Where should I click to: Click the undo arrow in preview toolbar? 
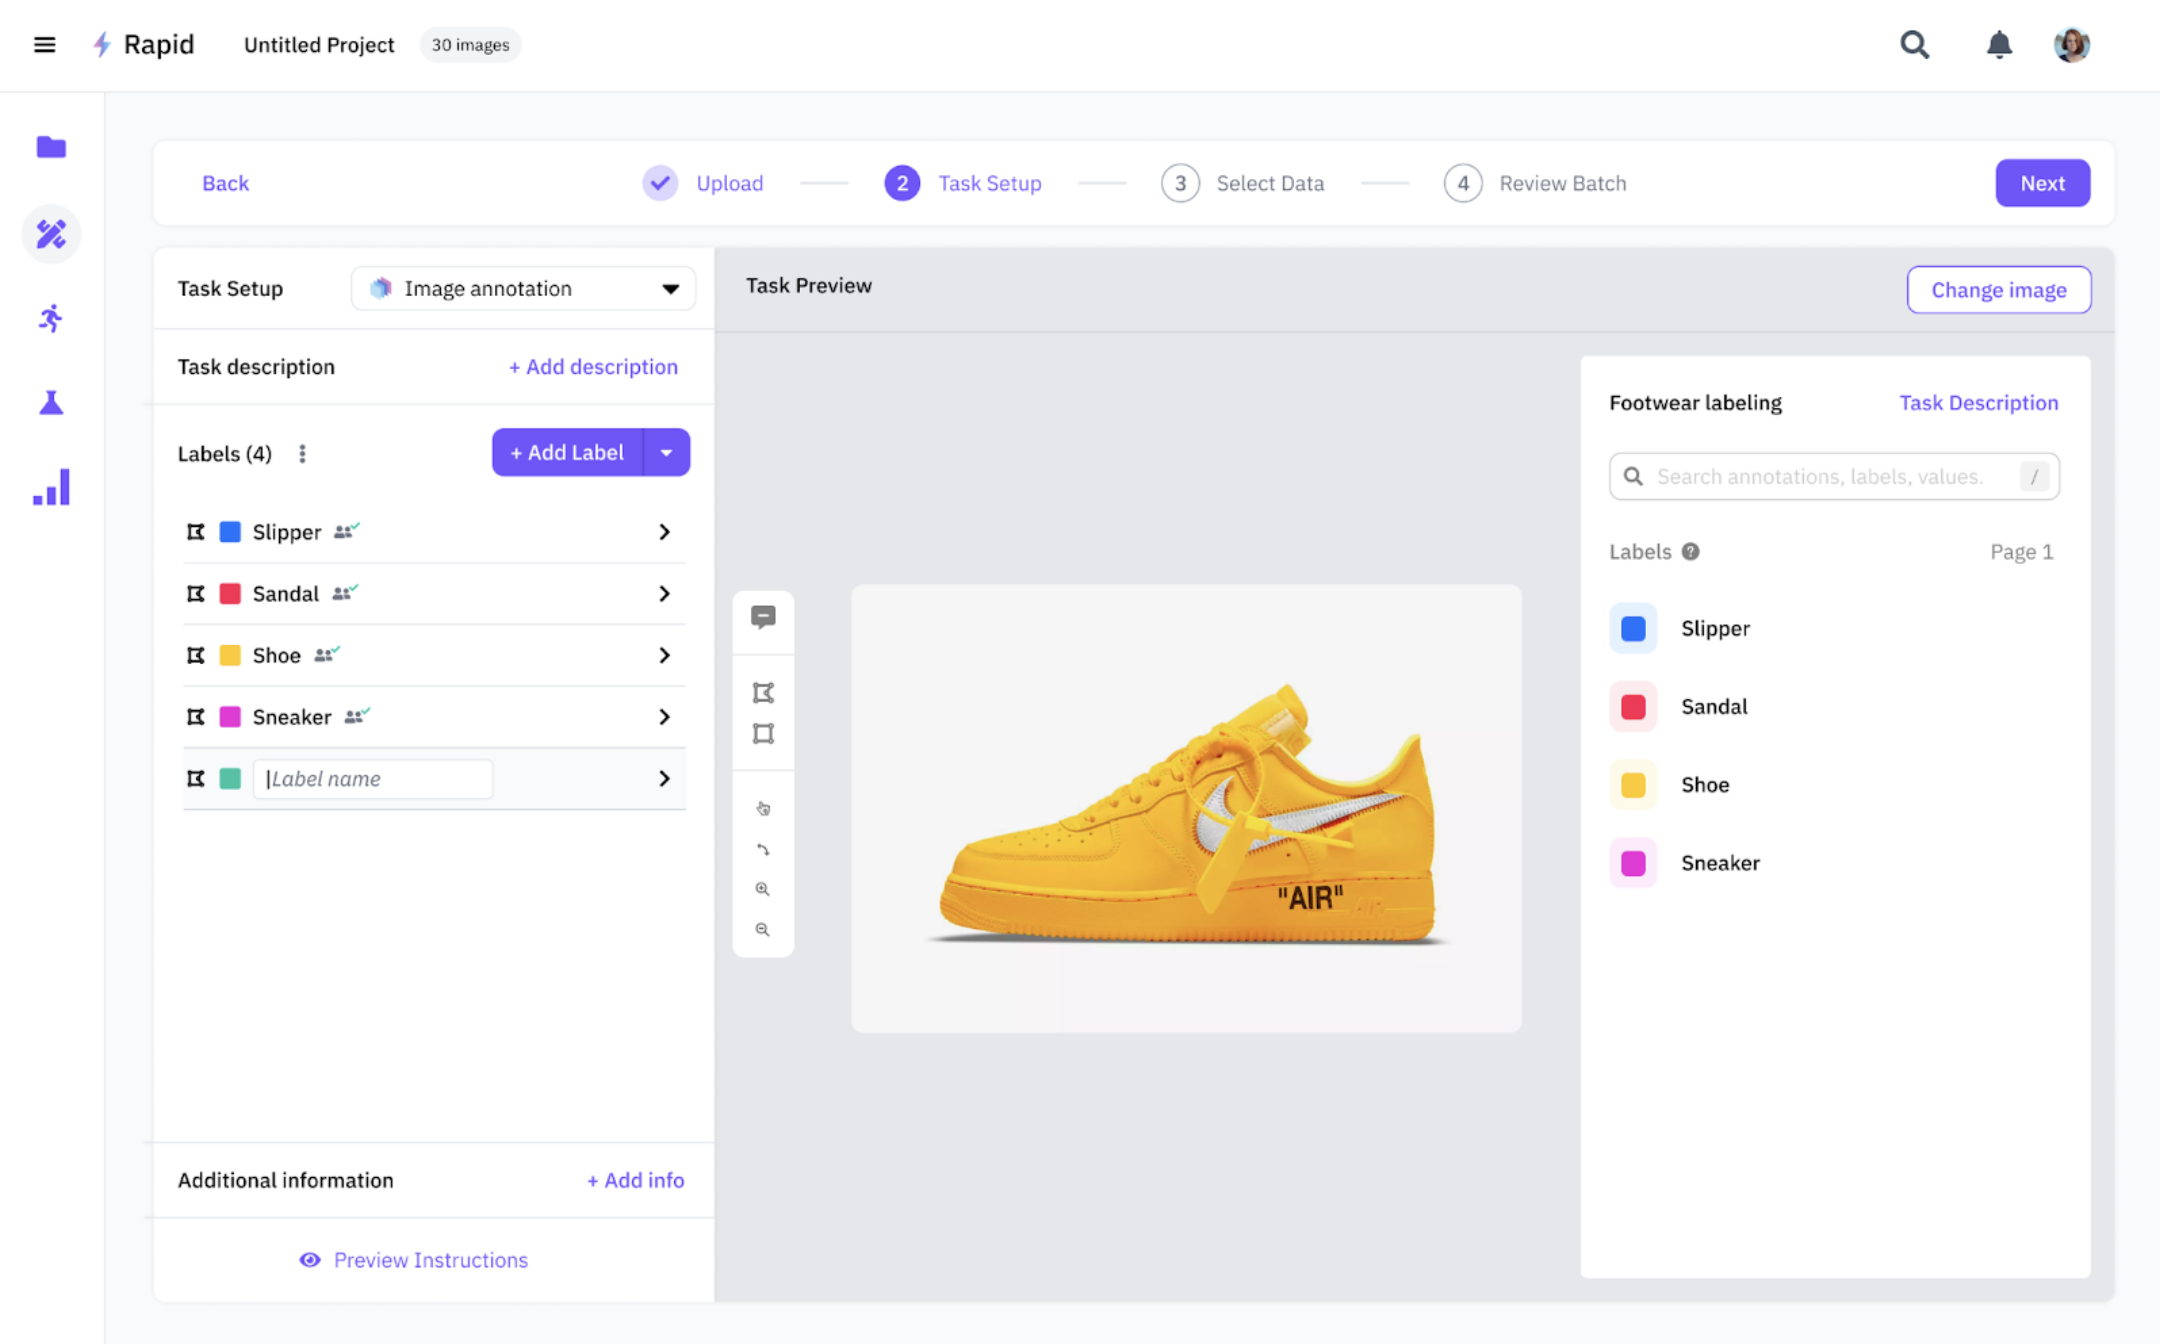763,849
